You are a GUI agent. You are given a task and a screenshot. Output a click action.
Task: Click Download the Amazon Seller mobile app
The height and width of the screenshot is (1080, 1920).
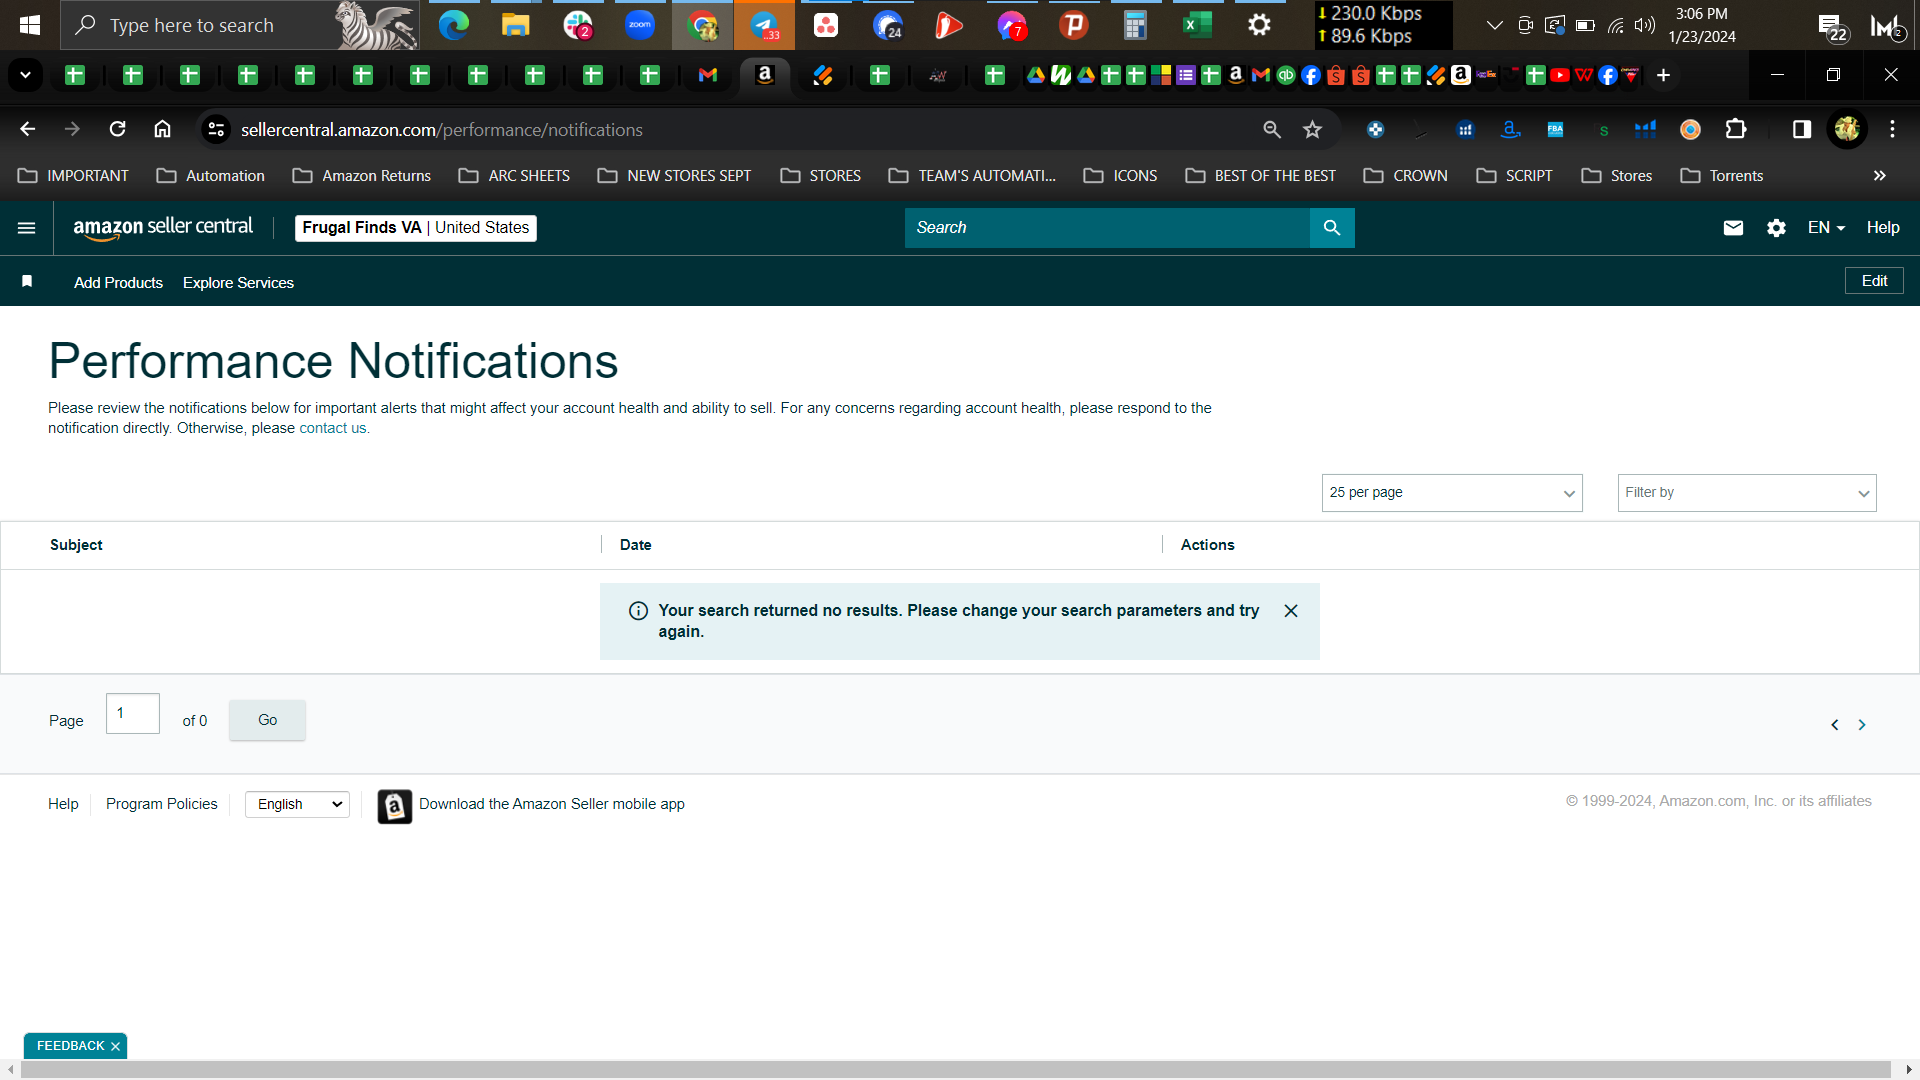pos(551,804)
